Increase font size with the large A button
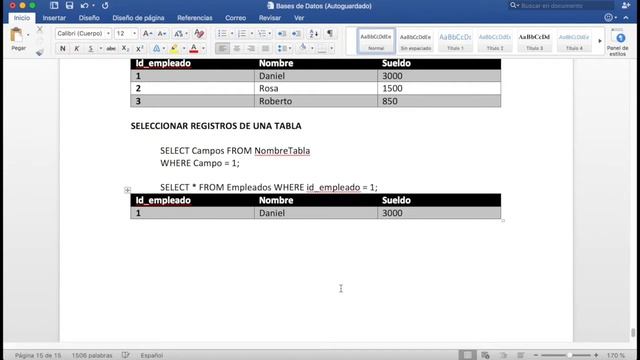 [147, 33]
